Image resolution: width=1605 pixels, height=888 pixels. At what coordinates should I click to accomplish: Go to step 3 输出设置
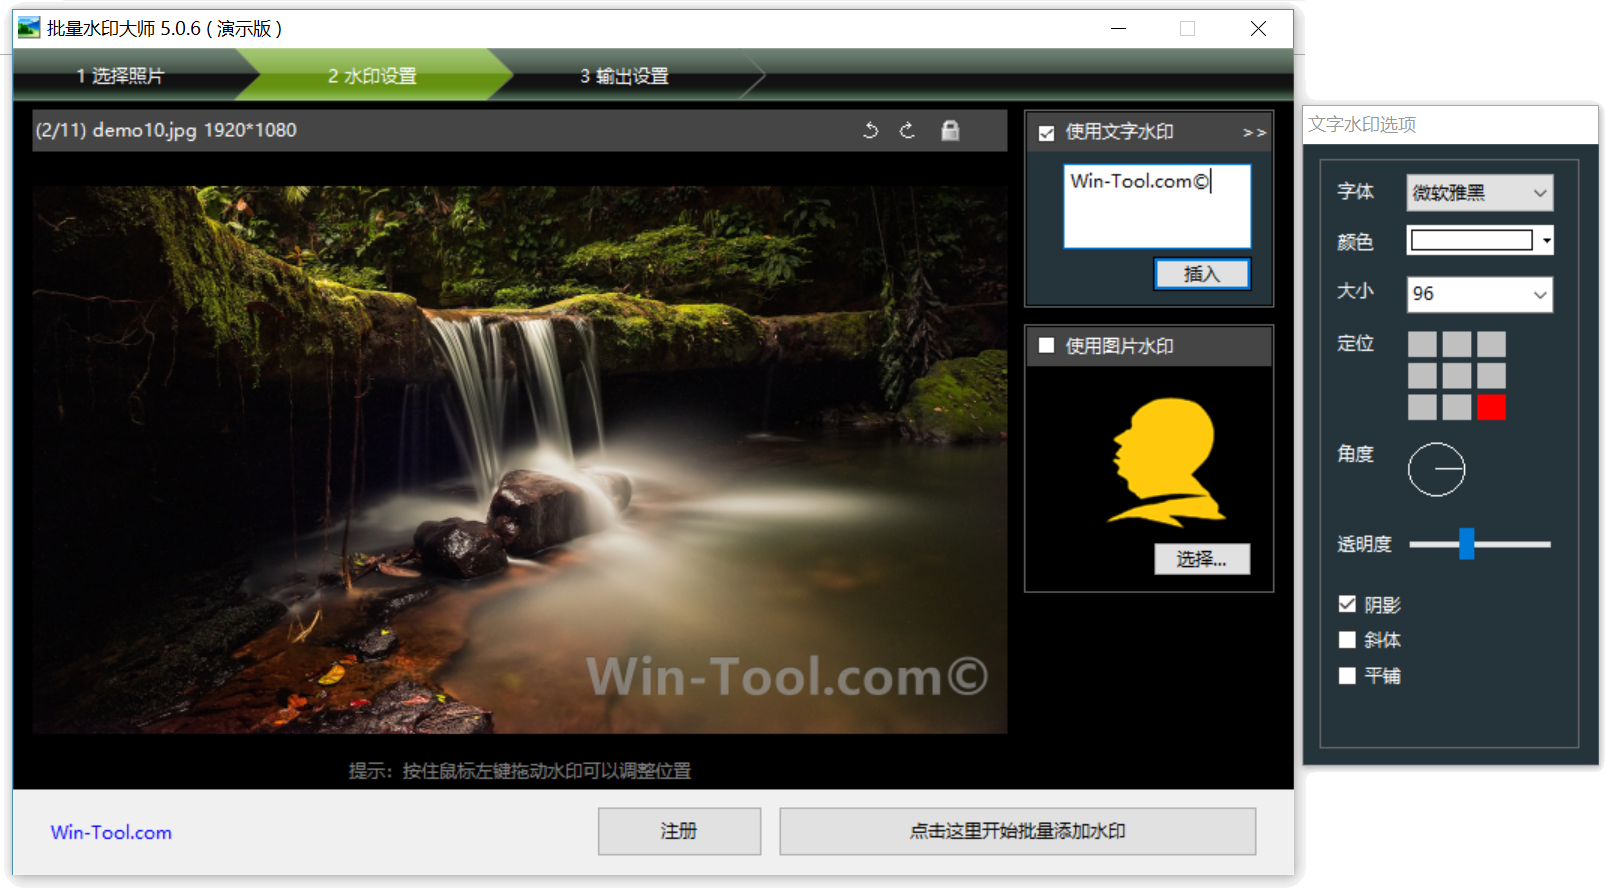624,76
